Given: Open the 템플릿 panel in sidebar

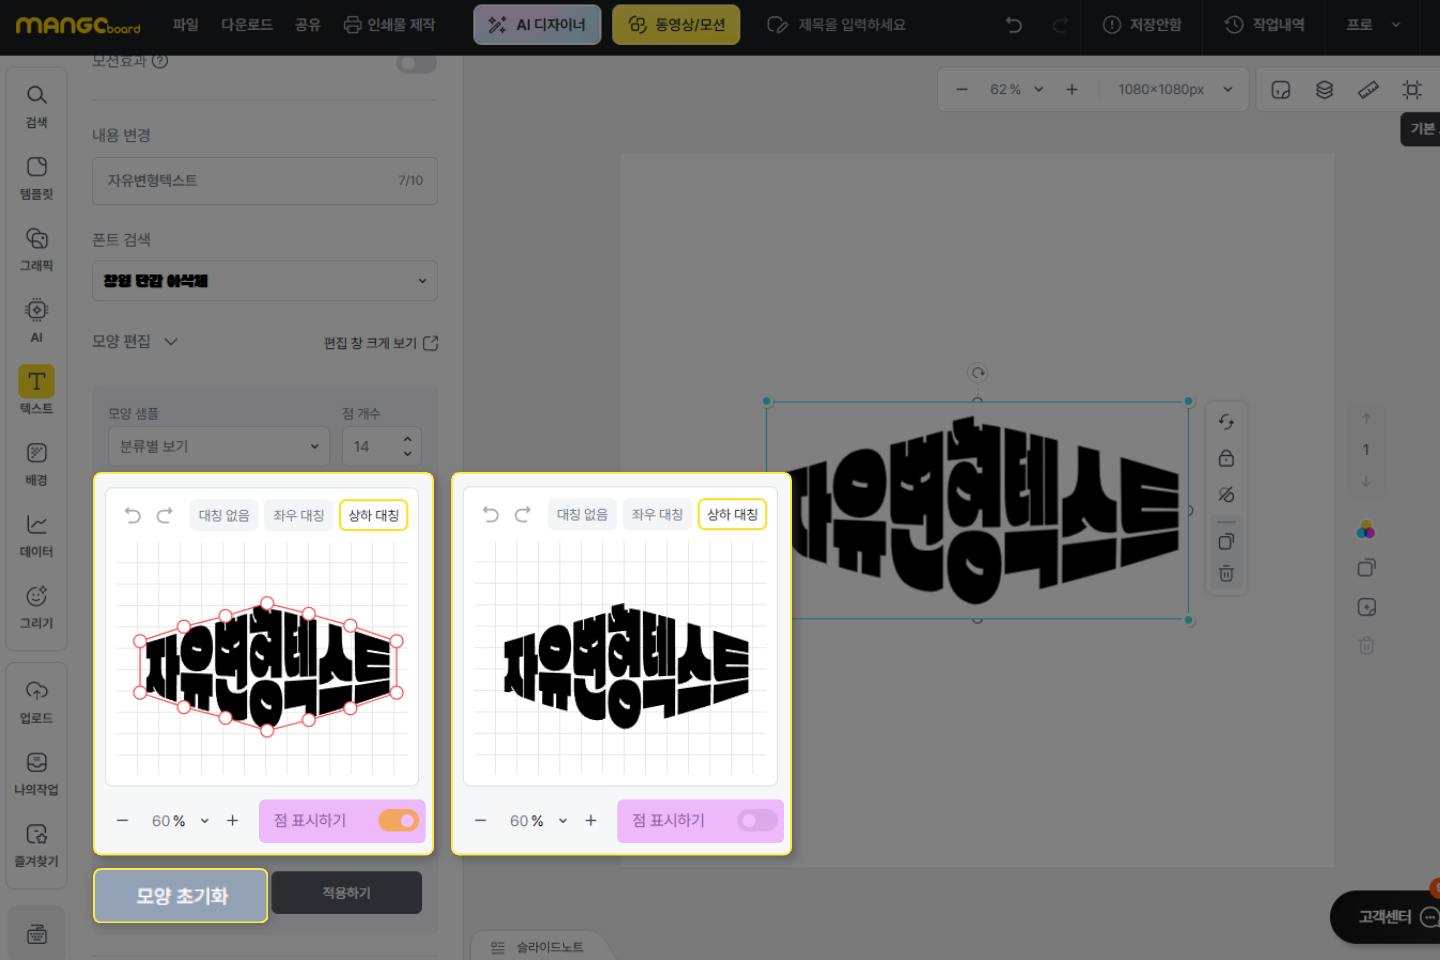Looking at the screenshot, I should 36,177.
